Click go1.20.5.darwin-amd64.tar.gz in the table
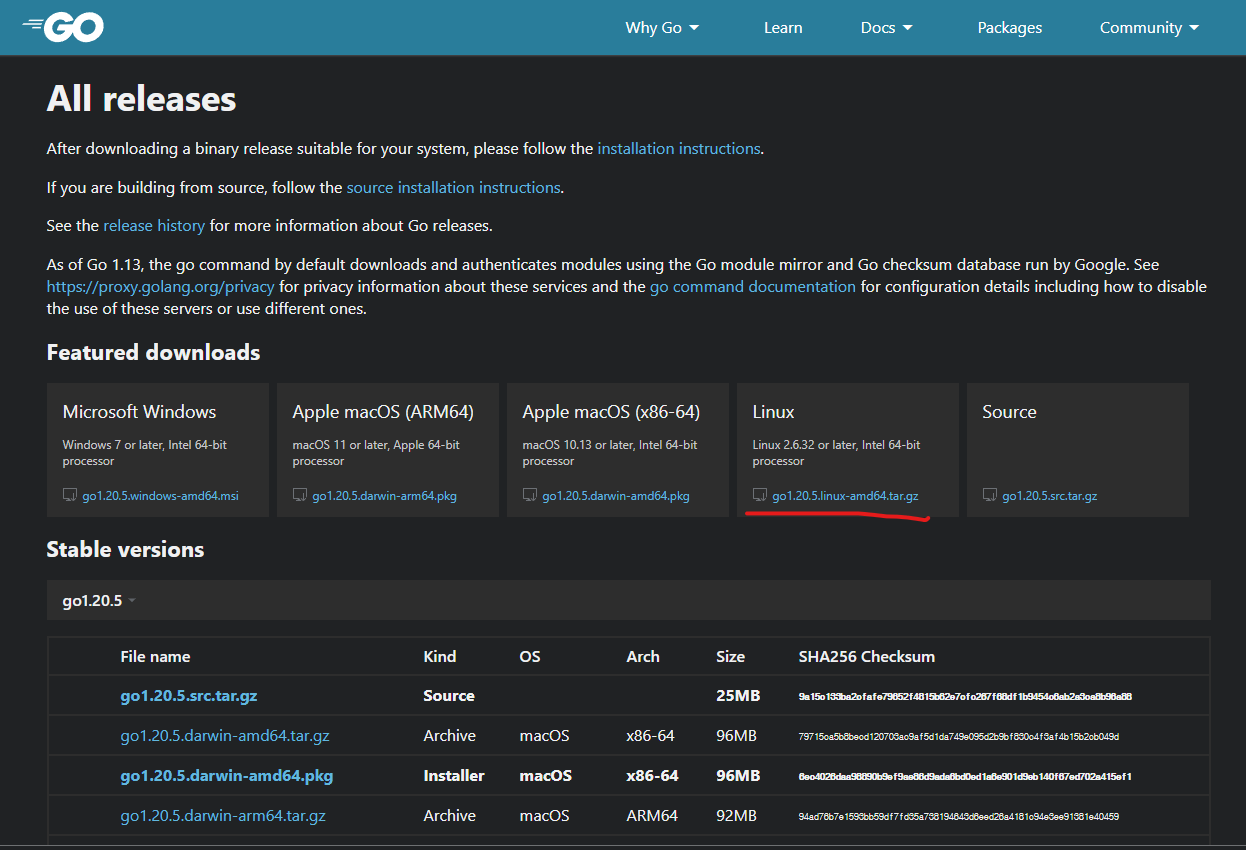Image resolution: width=1246 pixels, height=850 pixels. point(225,736)
